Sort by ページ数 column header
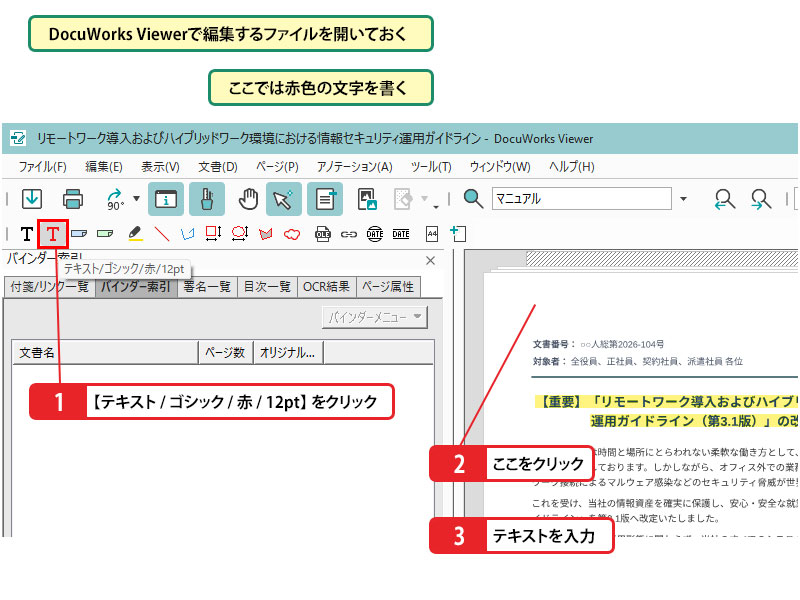 tap(226, 353)
